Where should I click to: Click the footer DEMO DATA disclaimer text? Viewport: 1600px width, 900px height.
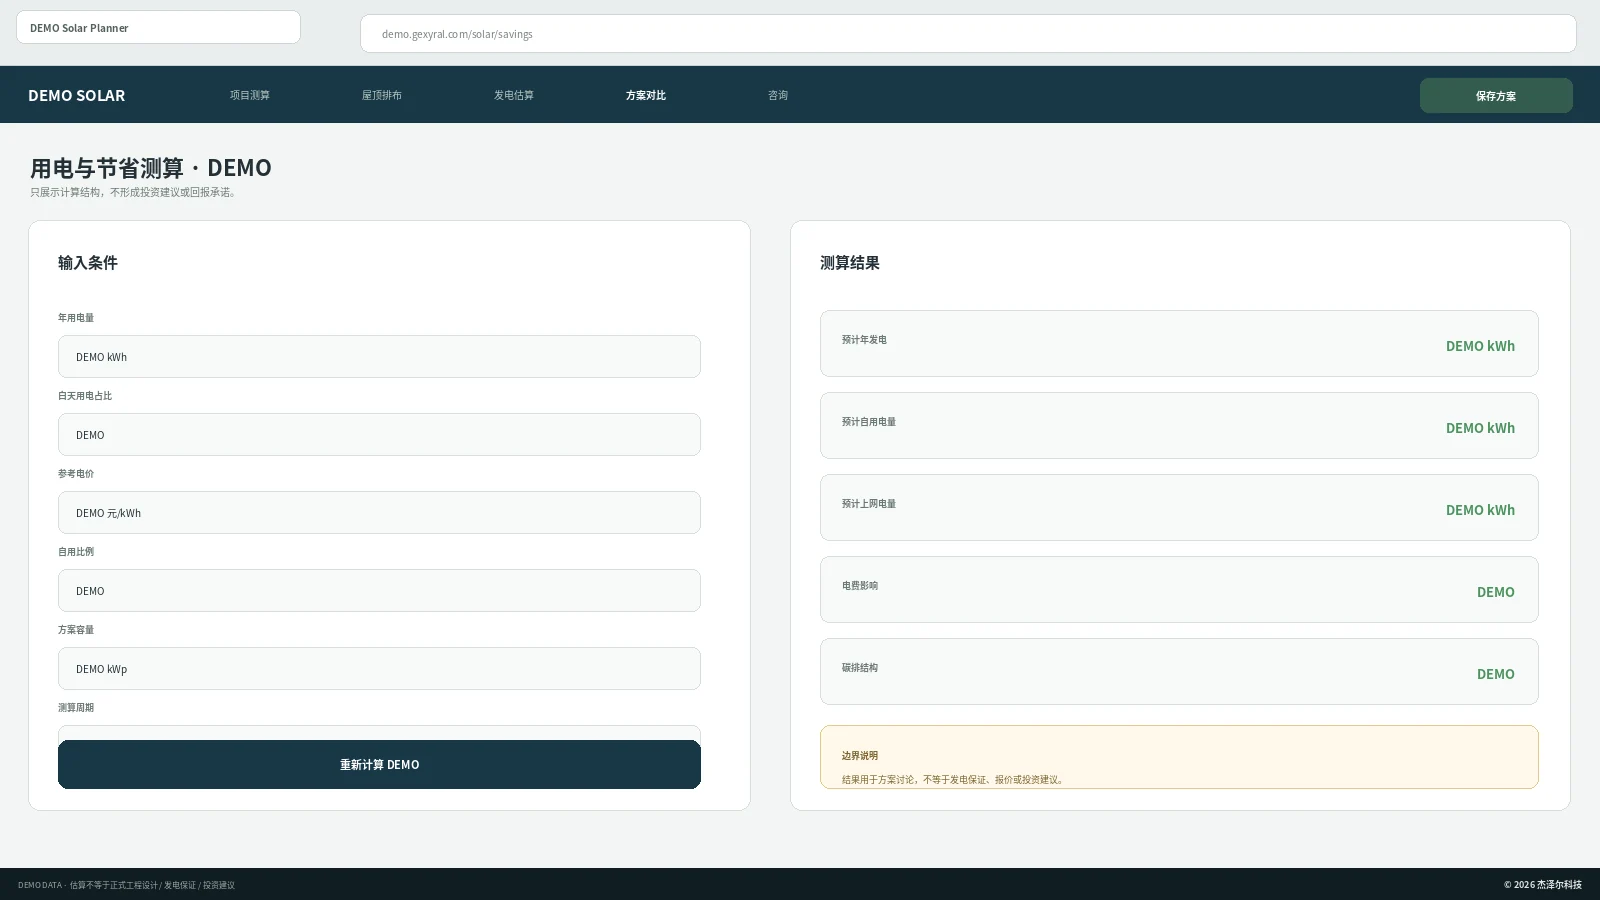coord(126,885)
